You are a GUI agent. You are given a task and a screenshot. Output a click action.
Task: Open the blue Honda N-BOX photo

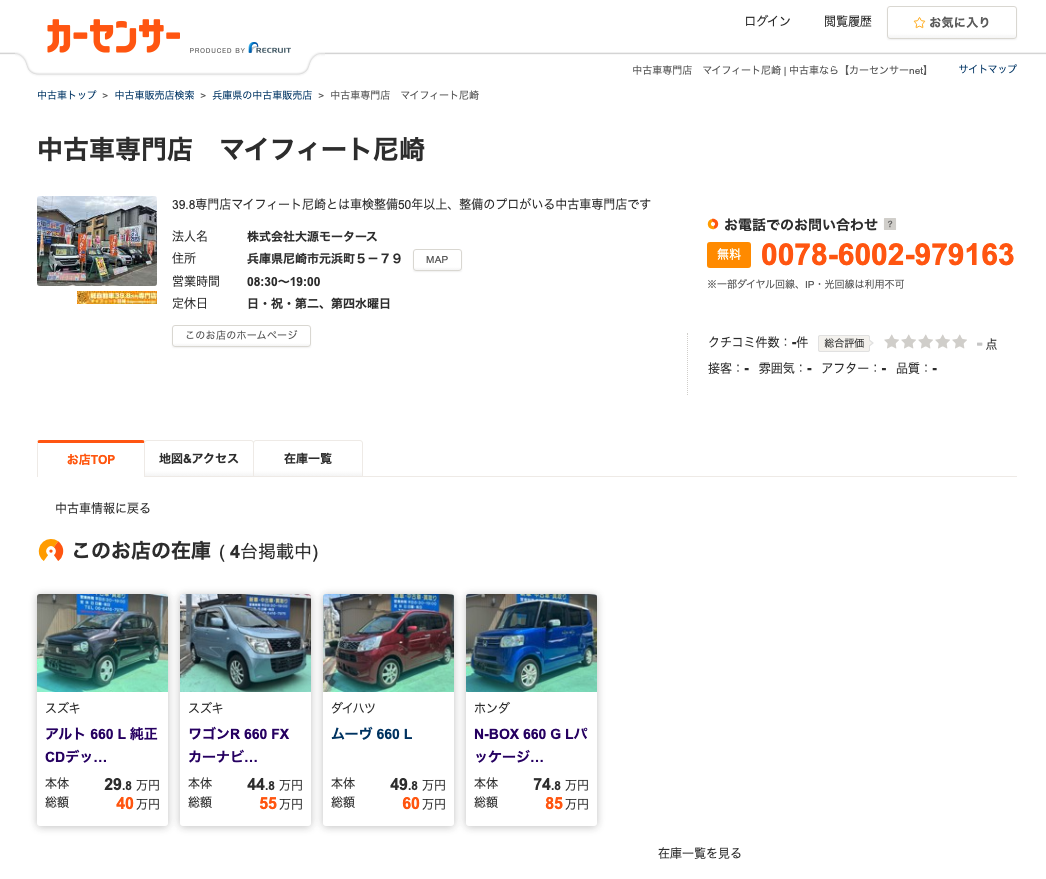(532, 643)
